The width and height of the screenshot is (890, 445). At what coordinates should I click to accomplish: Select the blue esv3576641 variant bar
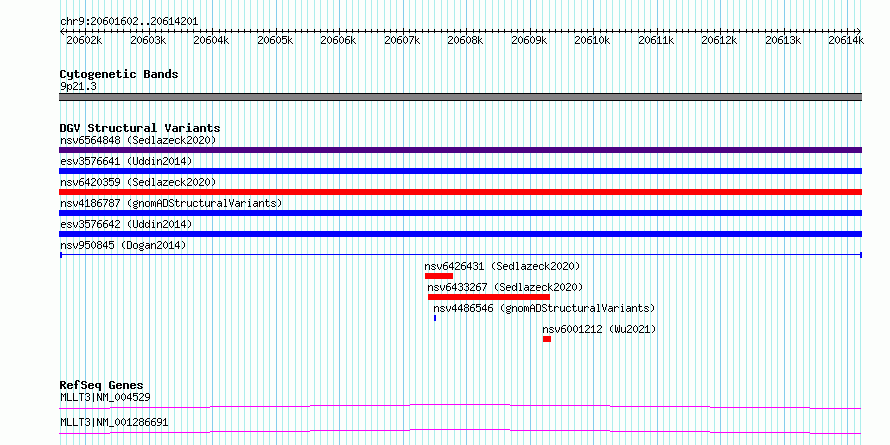(460, 171)
